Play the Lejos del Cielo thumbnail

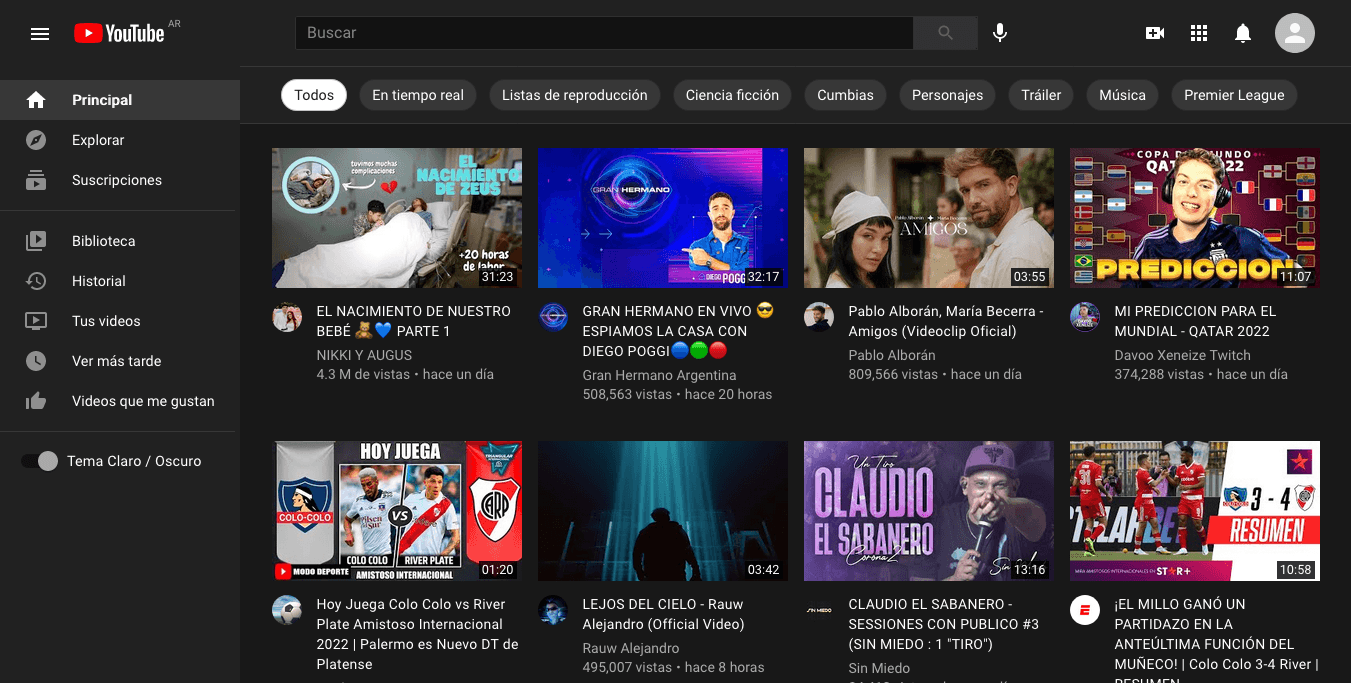[x=663, y=511]
